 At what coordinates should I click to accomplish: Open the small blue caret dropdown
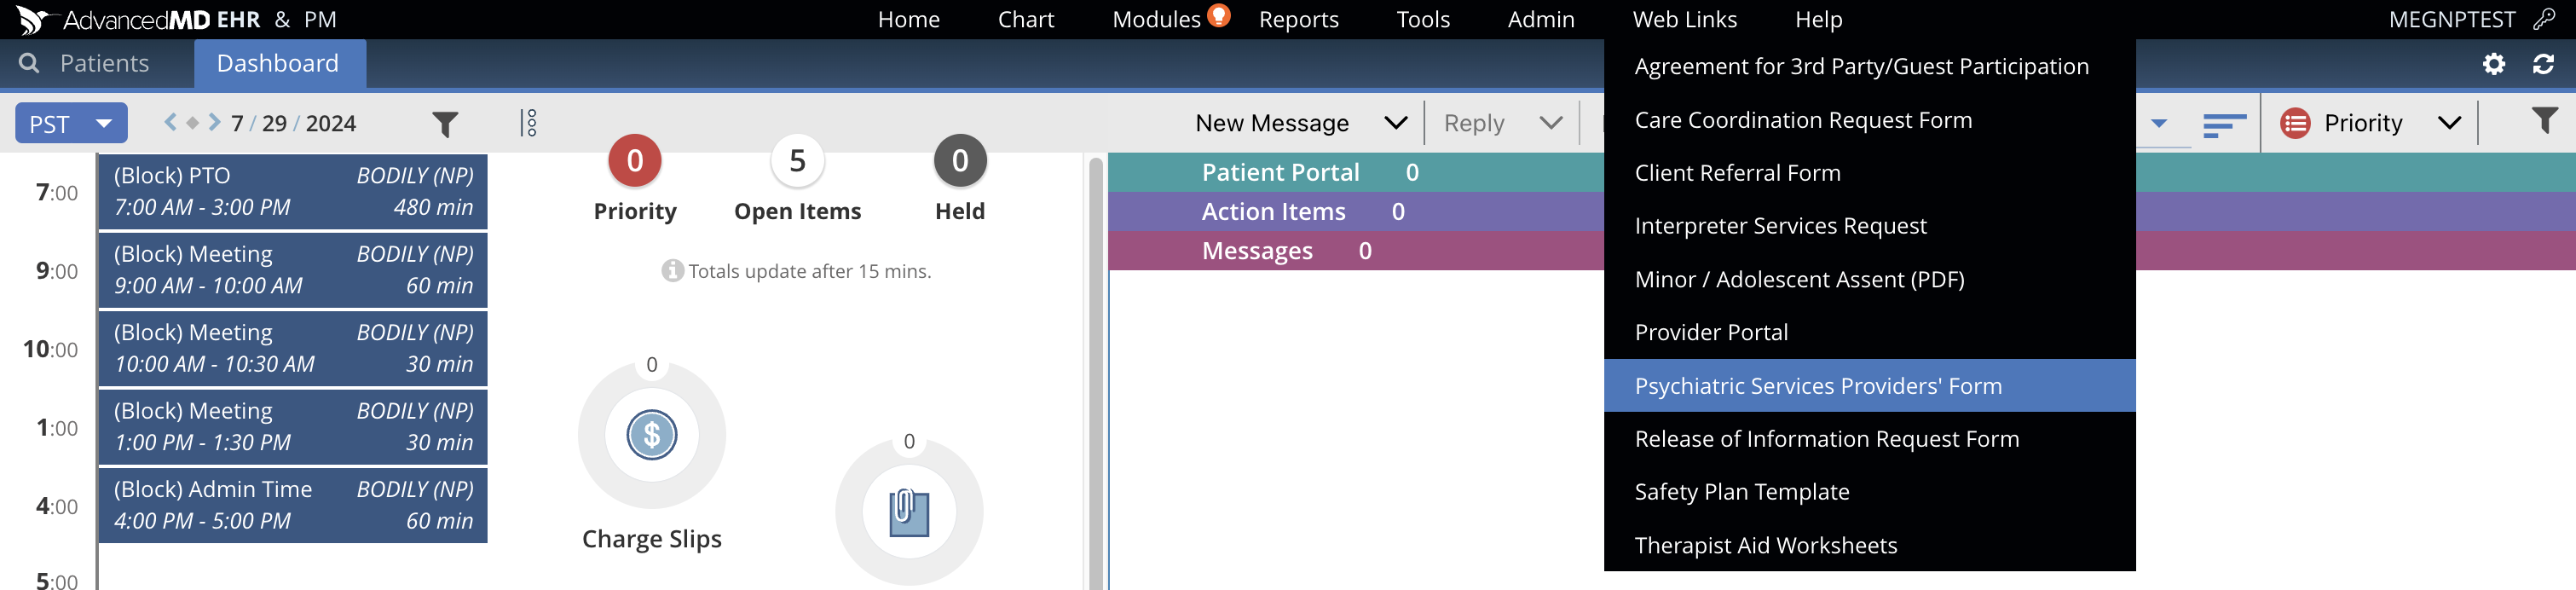click(x=2159, y=124)
